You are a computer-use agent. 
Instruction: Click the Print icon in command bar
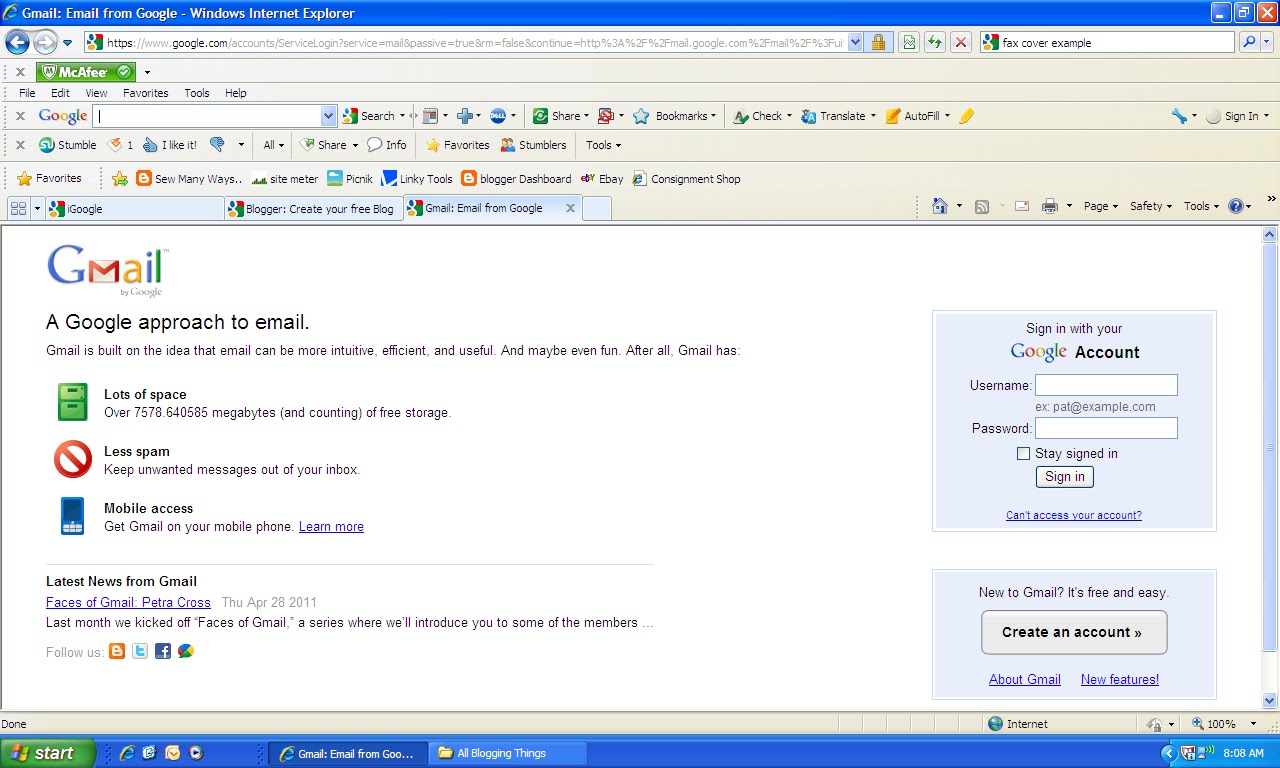coord(1050,206)
